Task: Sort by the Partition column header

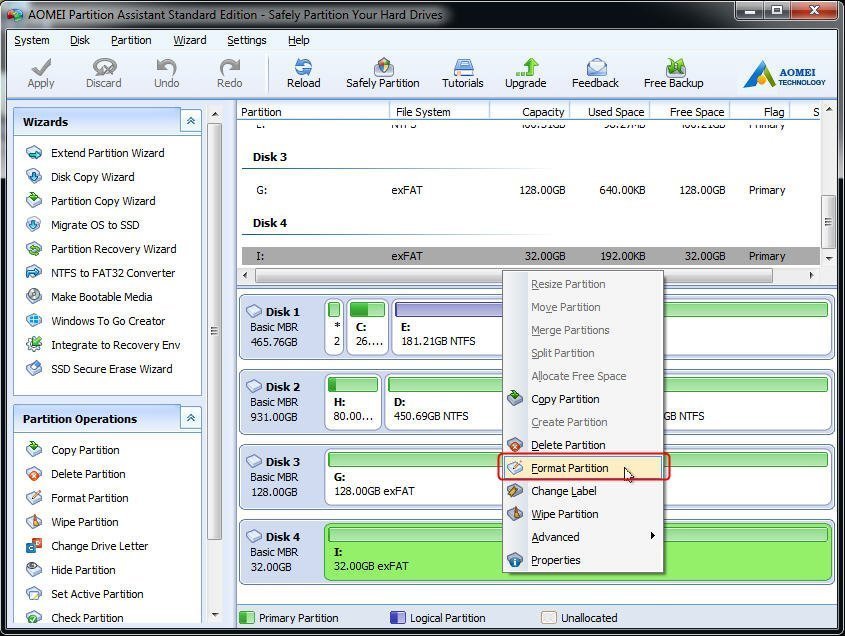Action: (313, 112)
